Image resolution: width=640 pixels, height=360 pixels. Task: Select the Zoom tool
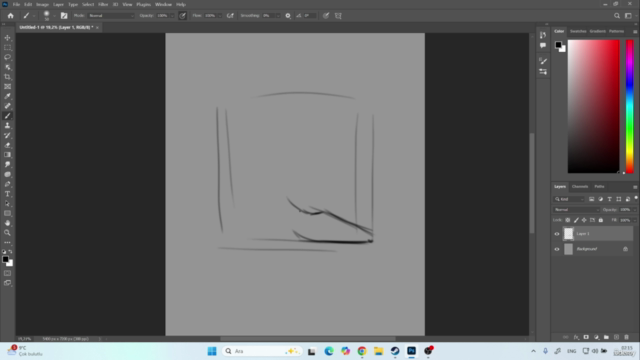click(x=7, y=233)
